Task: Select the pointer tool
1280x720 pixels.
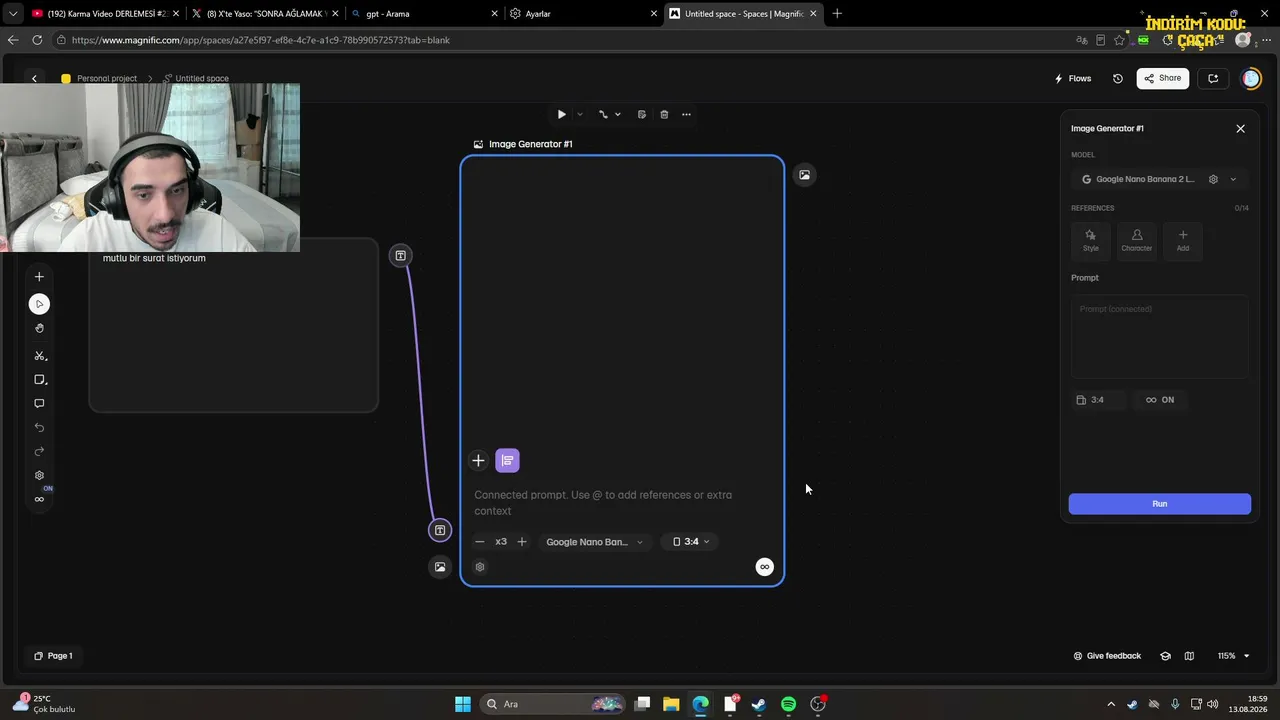Action: (39, 304)
